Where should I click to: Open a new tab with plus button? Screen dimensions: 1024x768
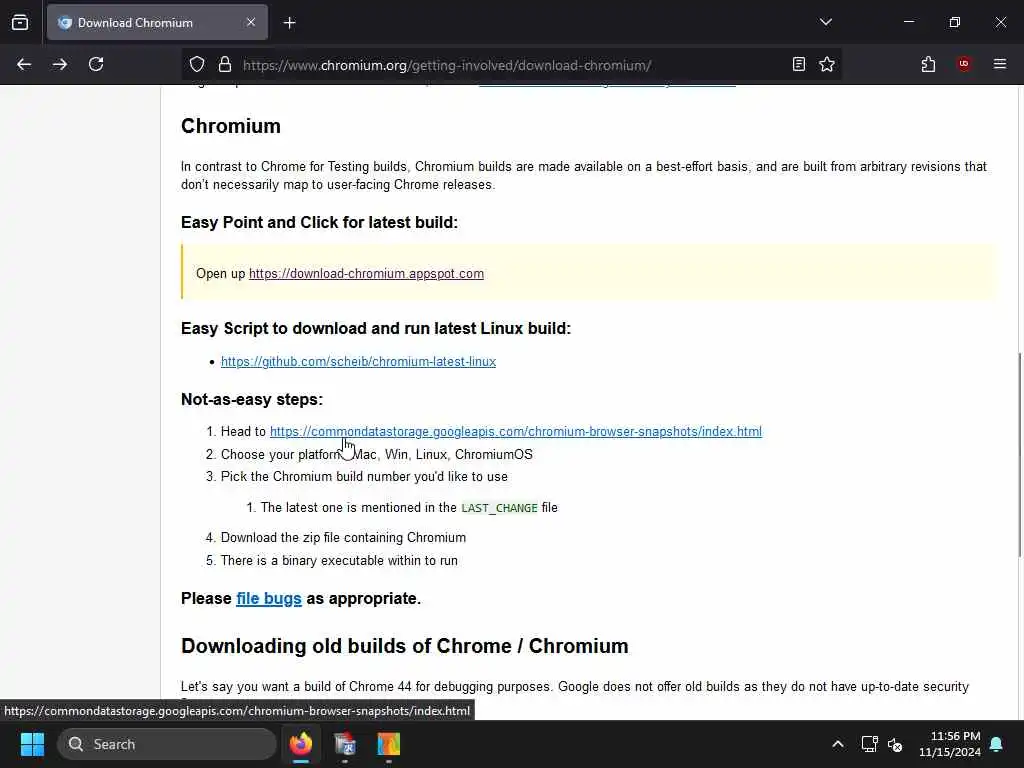click(289, 23)
